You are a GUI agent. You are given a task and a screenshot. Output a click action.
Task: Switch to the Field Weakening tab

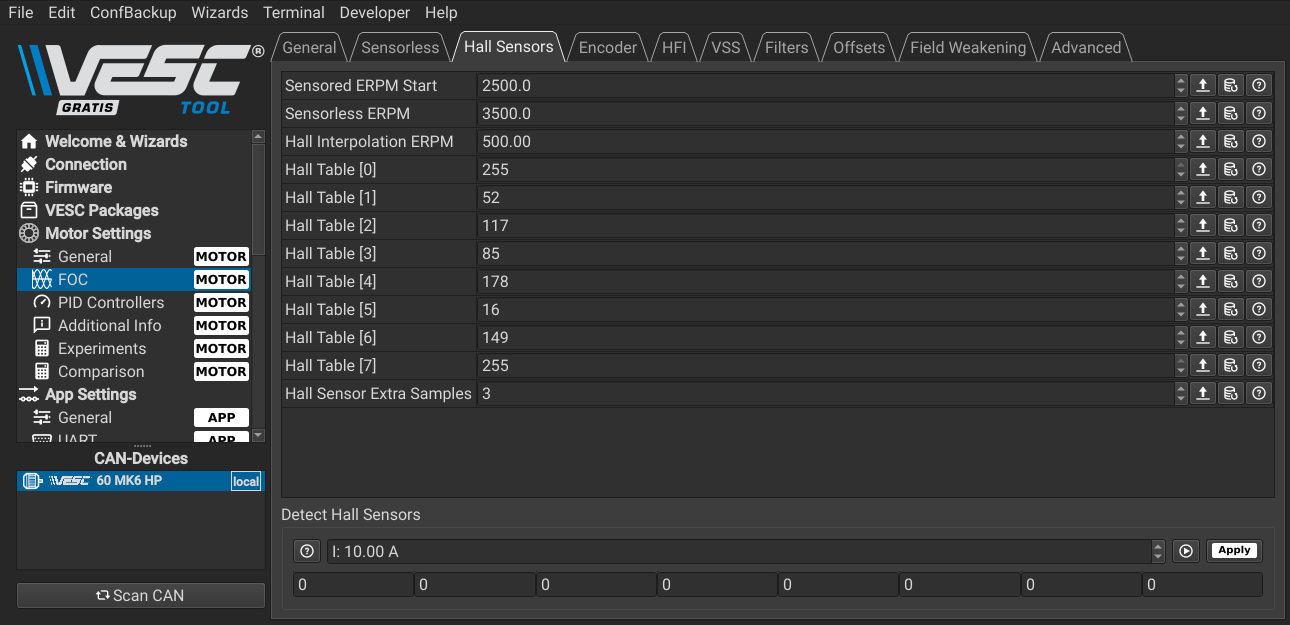[x=968, y=47]
